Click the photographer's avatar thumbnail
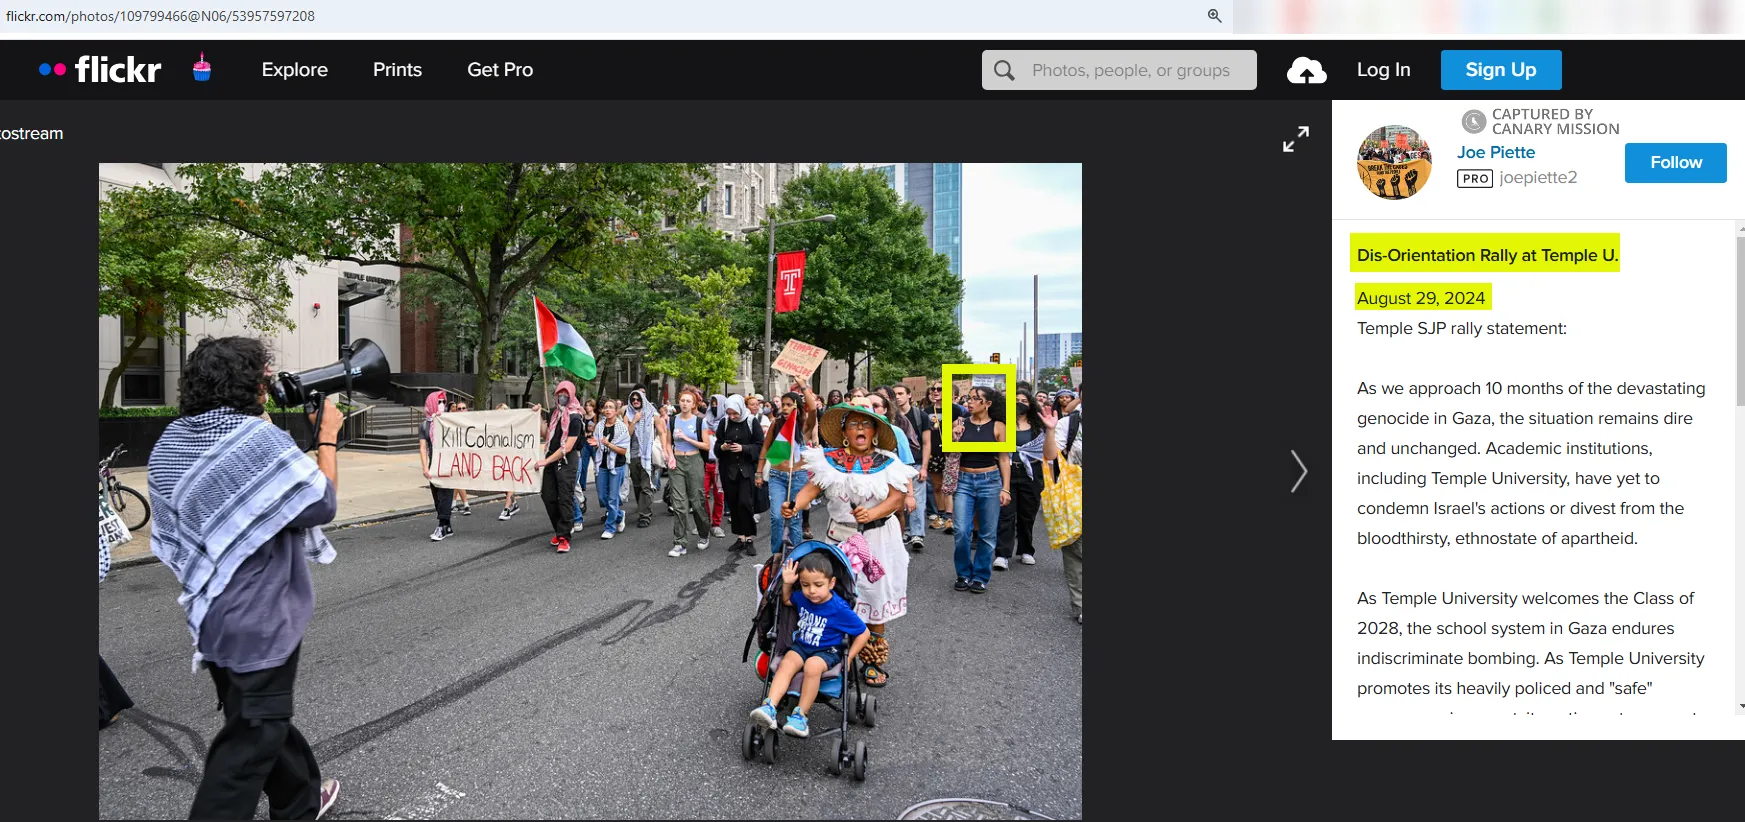 (x=1394, y=162)
